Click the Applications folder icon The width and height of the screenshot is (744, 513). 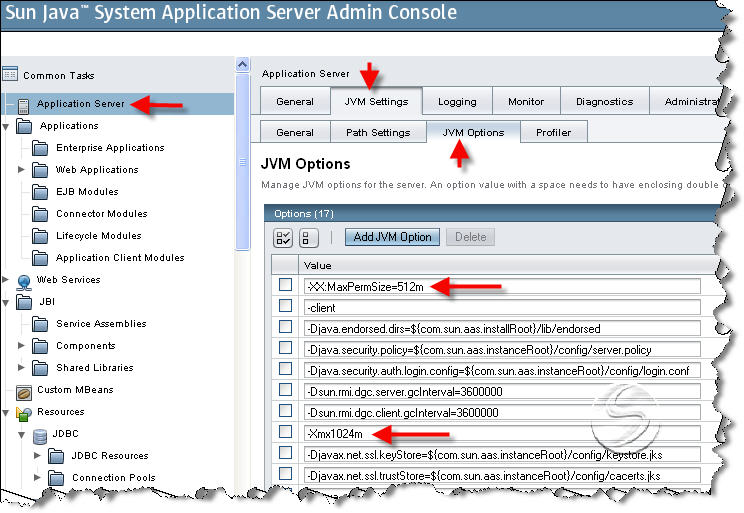[x=24, y=127]
